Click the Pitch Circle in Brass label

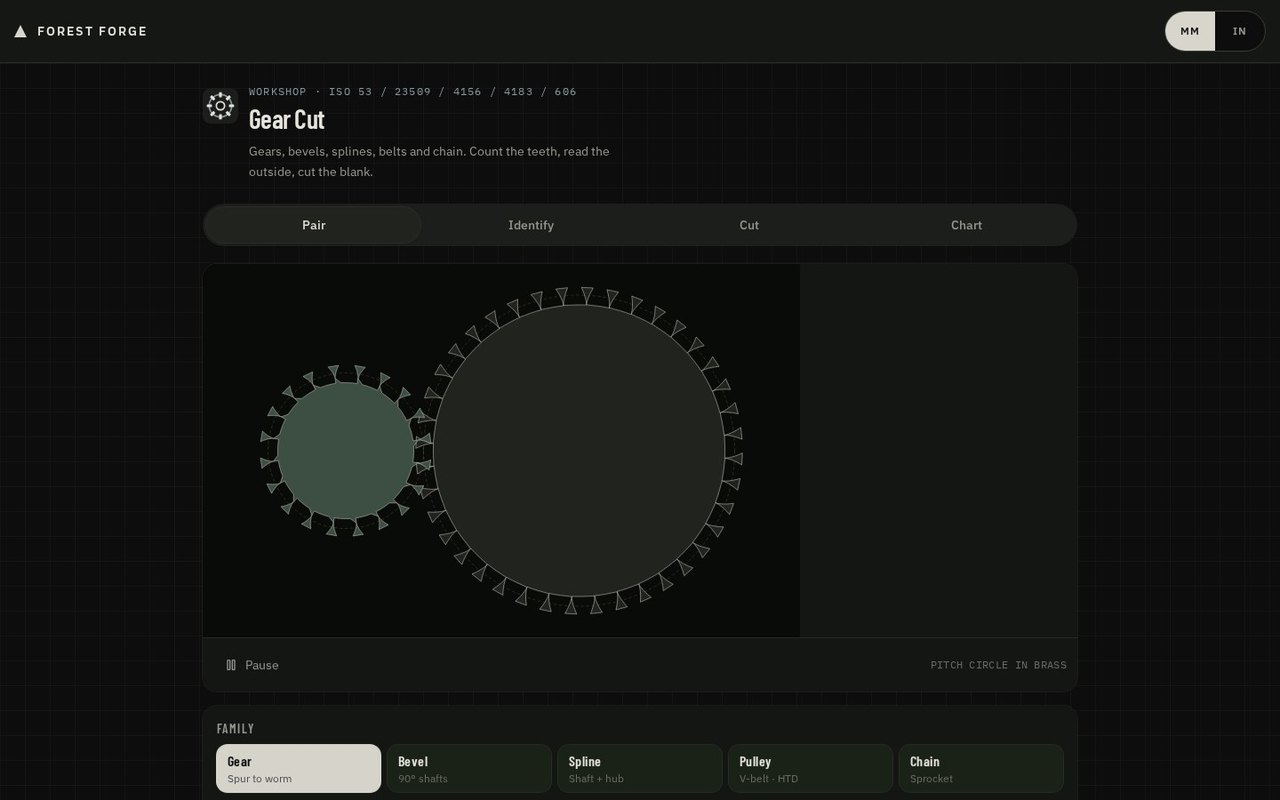click(x=998, y=665)
